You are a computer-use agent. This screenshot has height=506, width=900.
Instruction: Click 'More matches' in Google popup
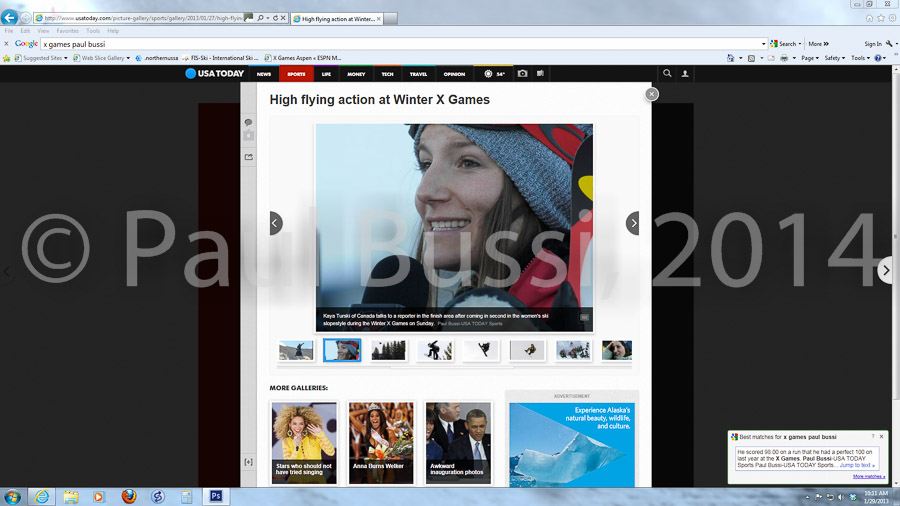tap(868, 476)
